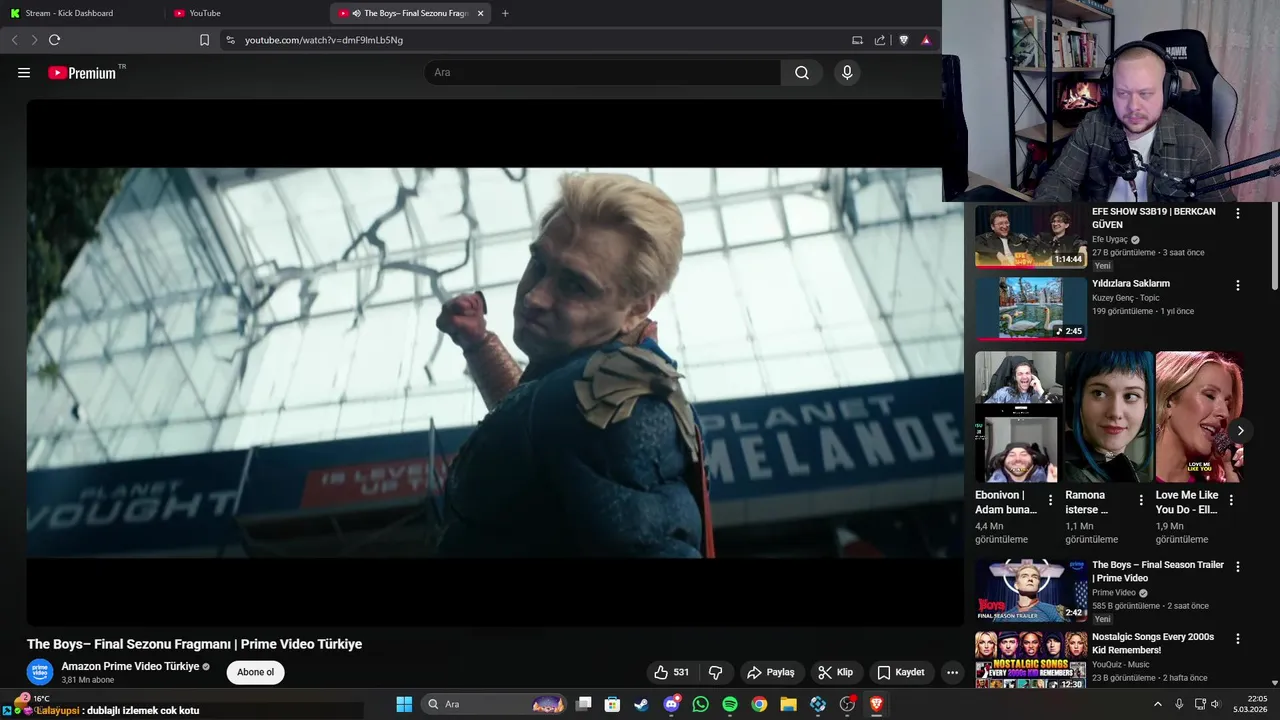Click the video player to pause
The width and height of the screenshot is (1280, 720).
494,362
